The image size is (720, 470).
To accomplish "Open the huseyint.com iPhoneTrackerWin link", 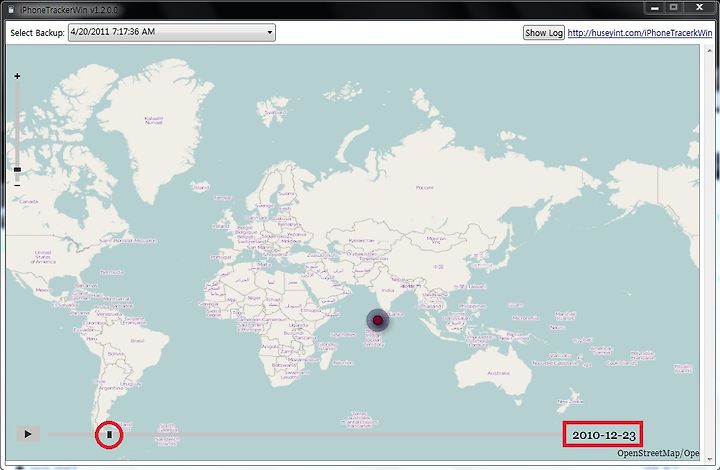I will [640, 33].
